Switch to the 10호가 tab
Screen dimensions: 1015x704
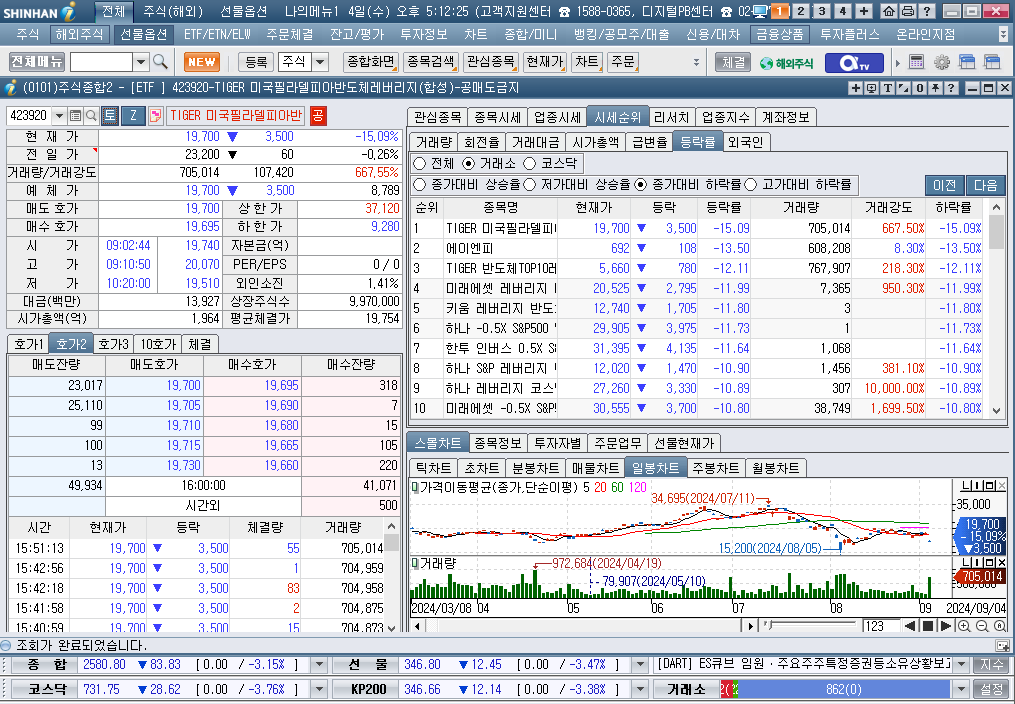tap(158, 344)
